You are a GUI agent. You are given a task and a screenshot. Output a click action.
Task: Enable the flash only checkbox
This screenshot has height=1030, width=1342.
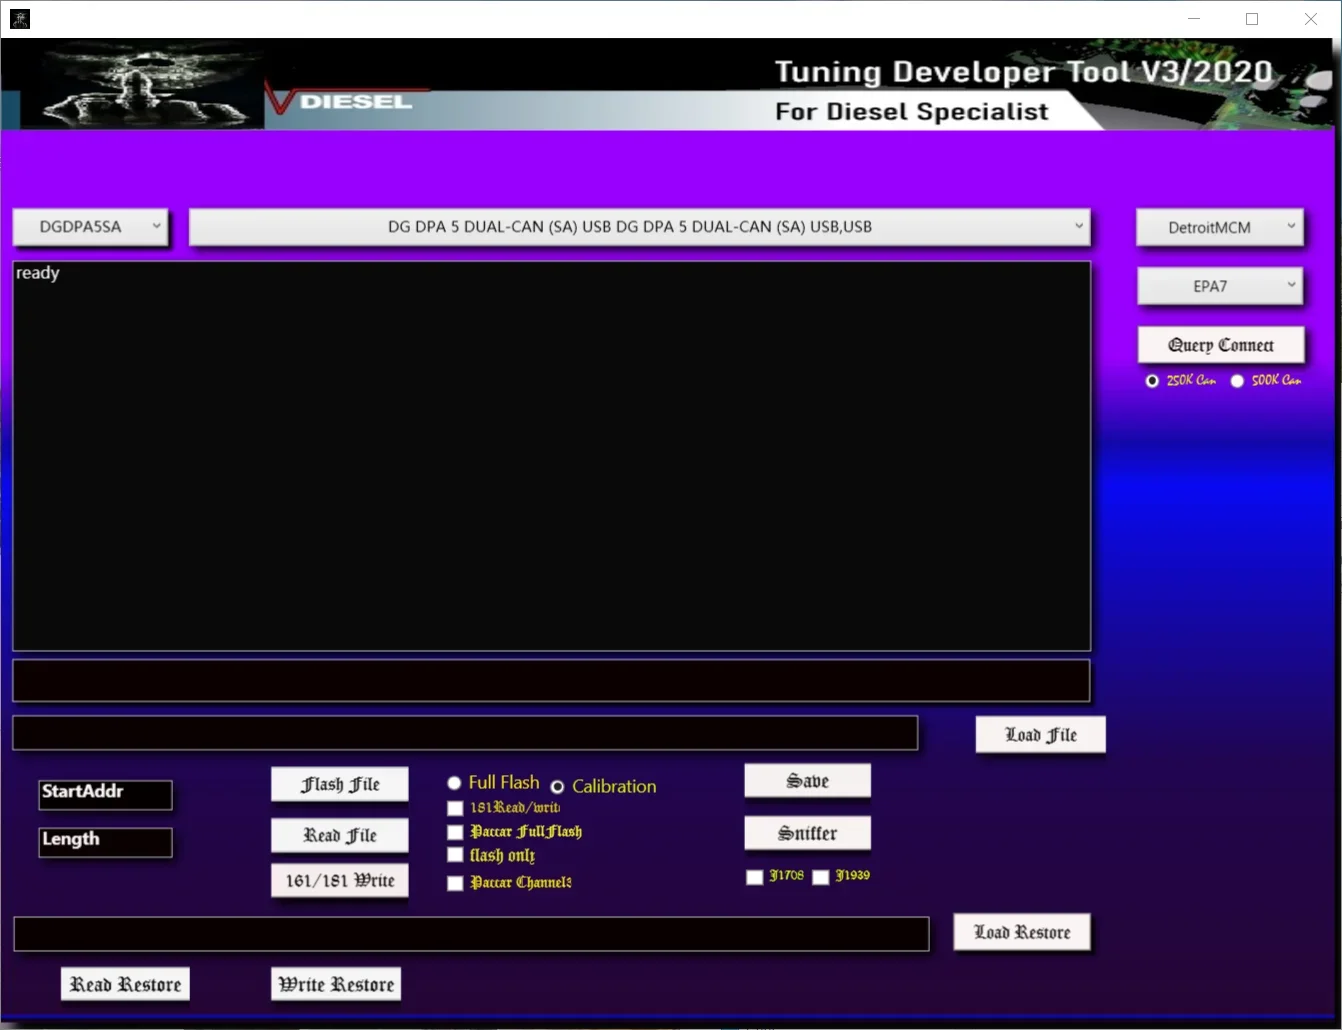pyautogui.click(x=455, y=854)
